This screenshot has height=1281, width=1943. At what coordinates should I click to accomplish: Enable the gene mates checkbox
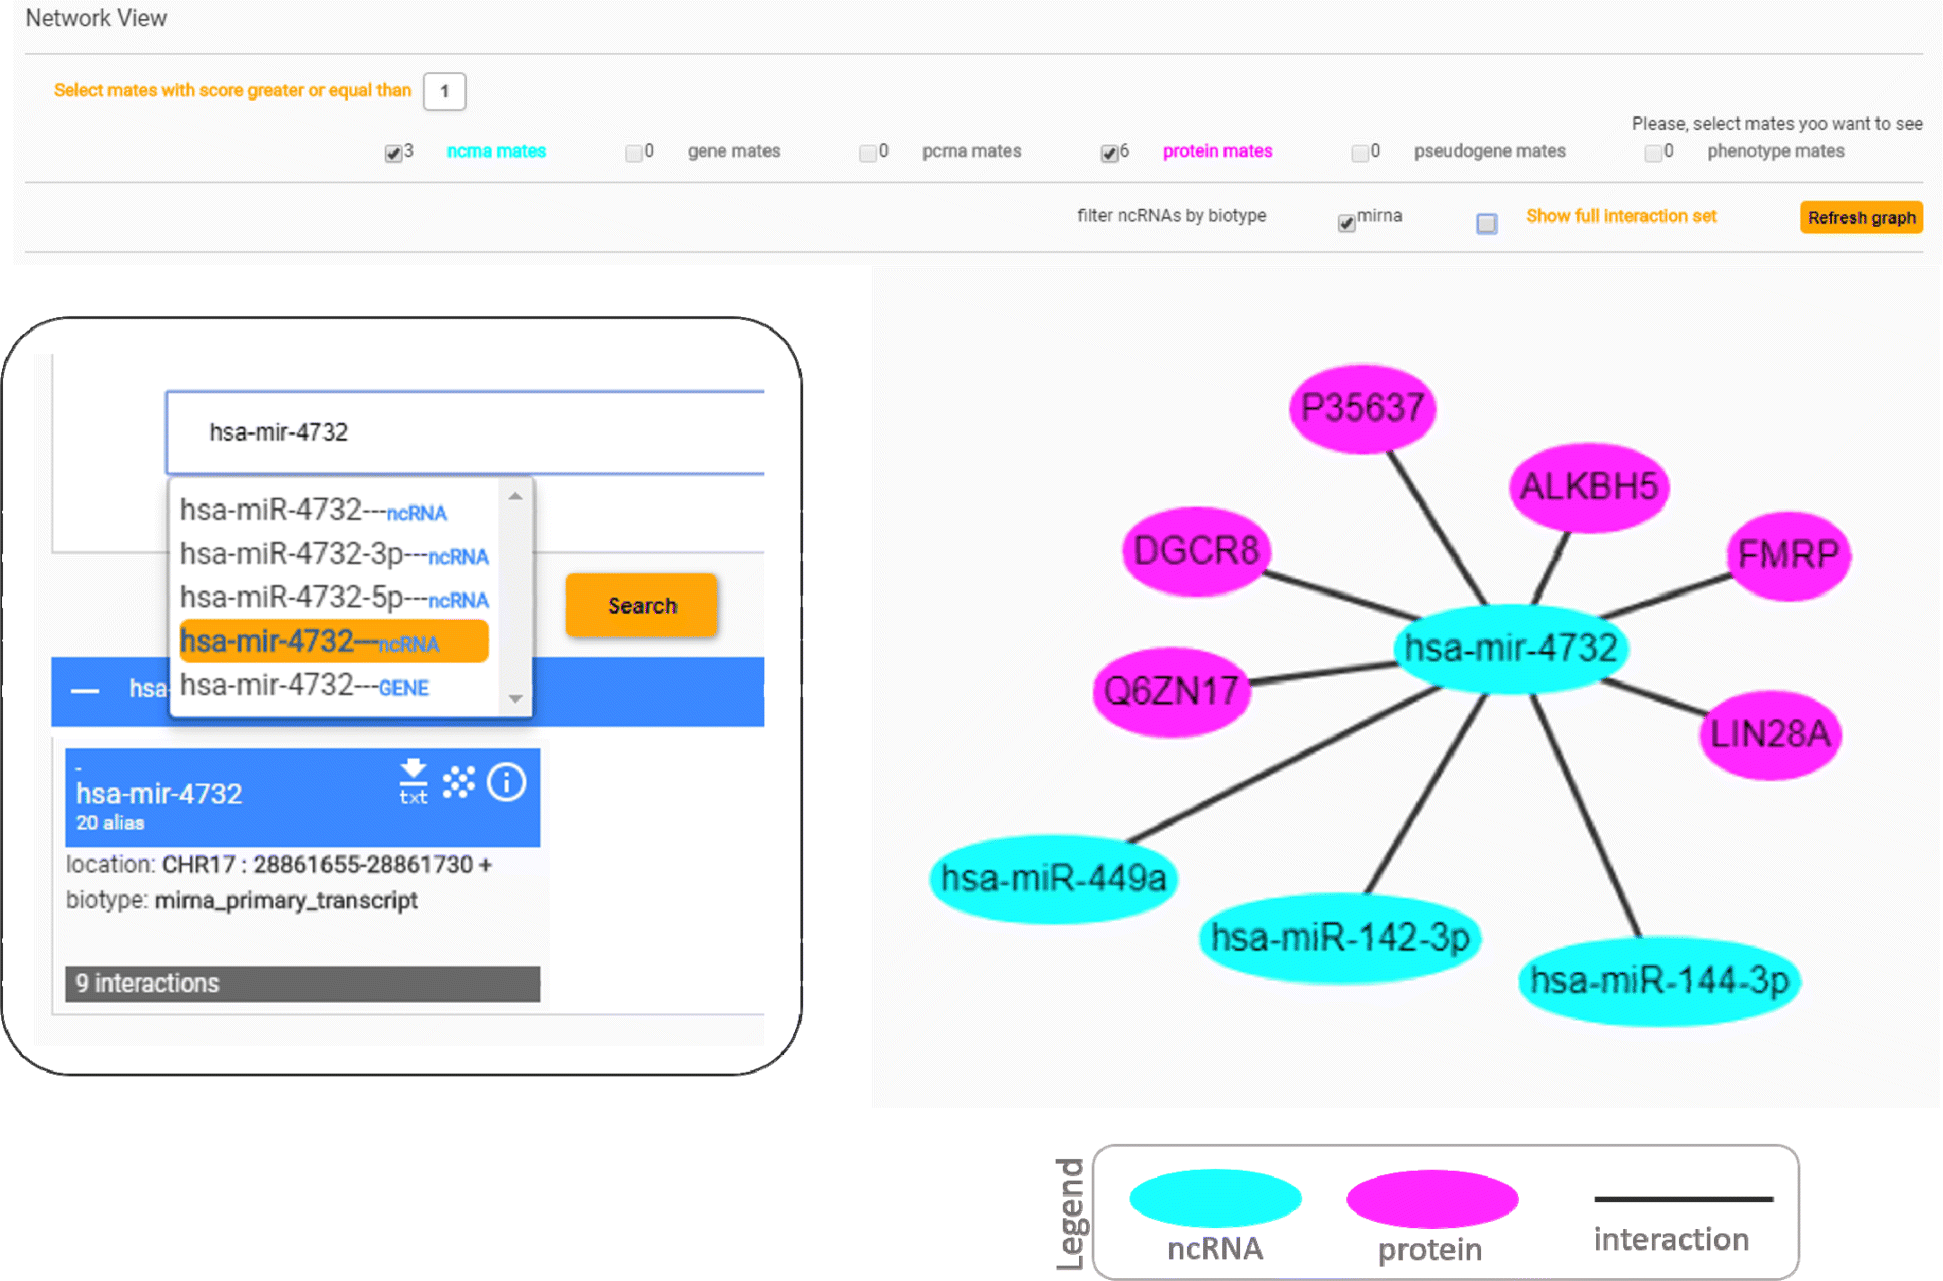click(633, 153)
